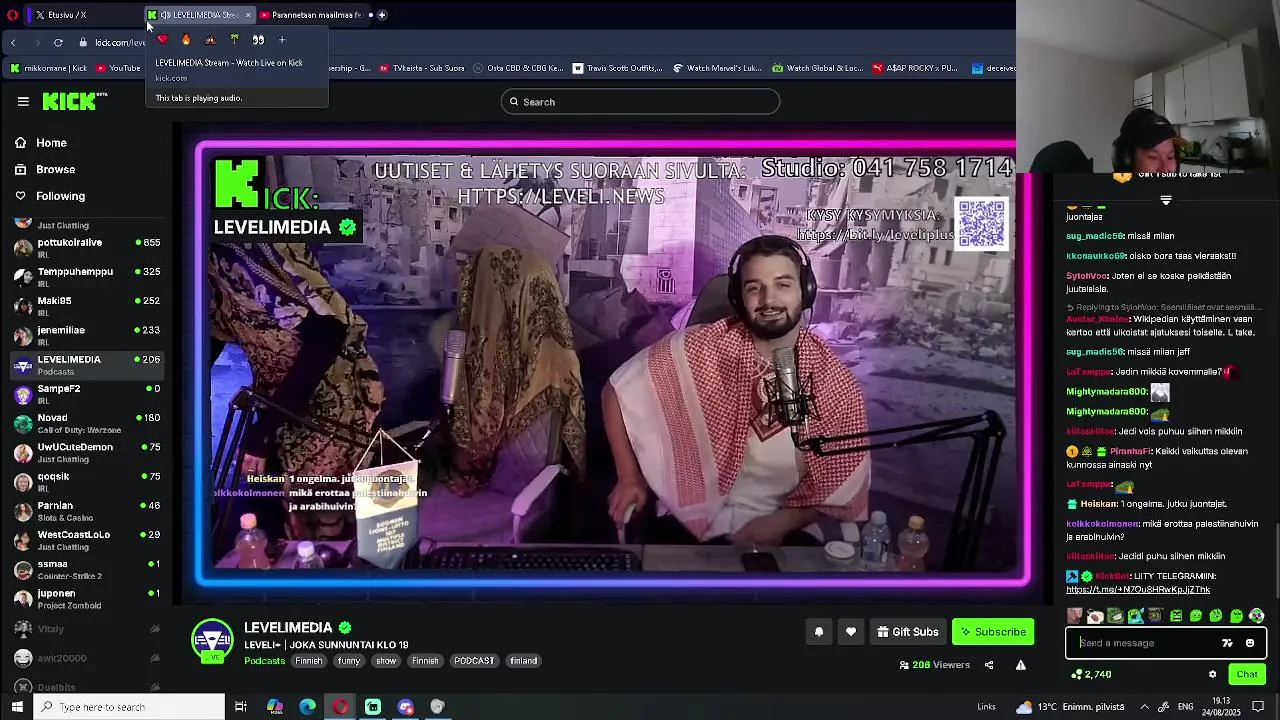Click the eyes emoji in the tab popup
1280x720 pixels.
[258, 40]
